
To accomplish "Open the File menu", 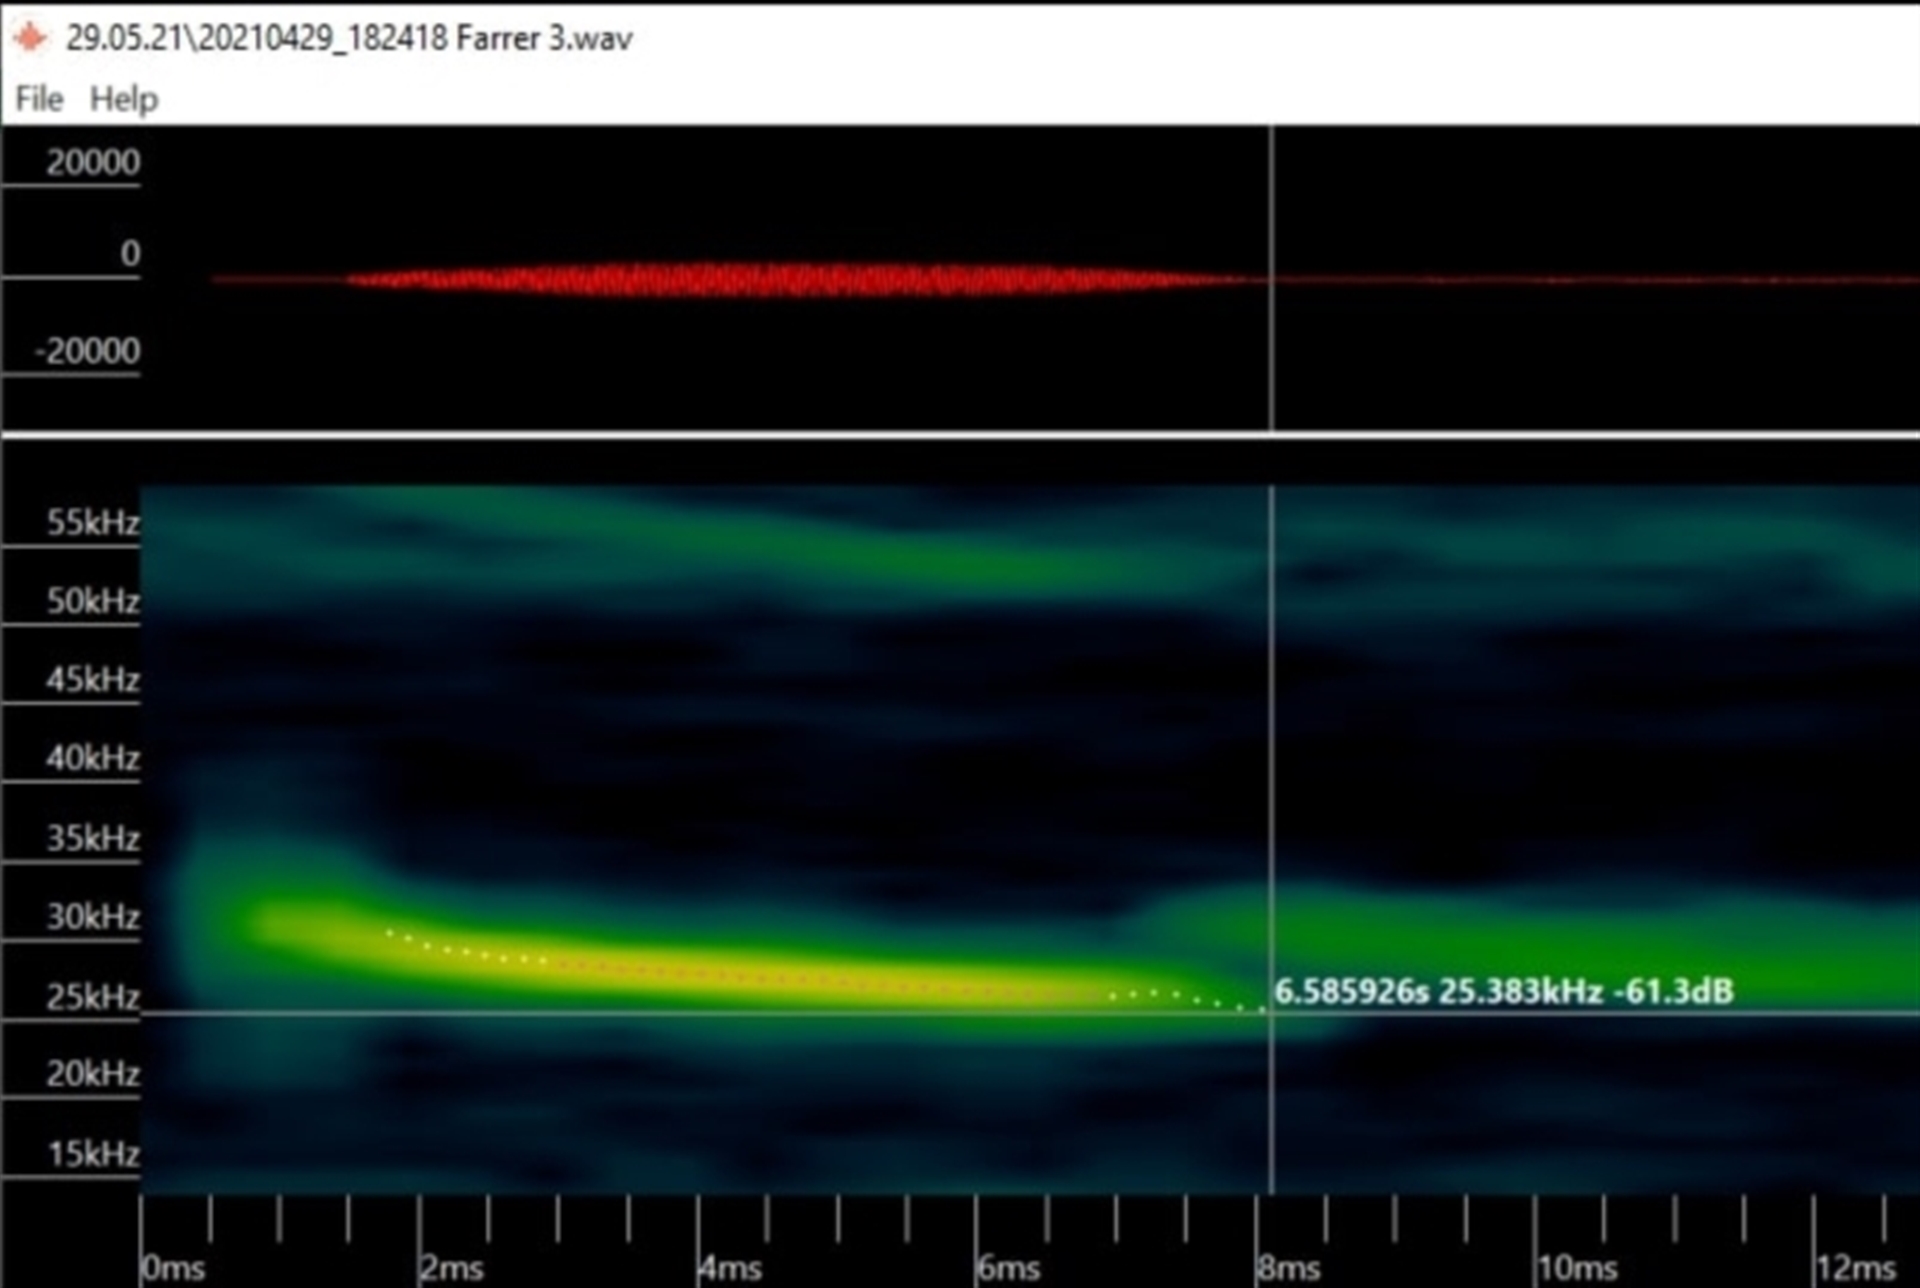I will tap(39, 99).
